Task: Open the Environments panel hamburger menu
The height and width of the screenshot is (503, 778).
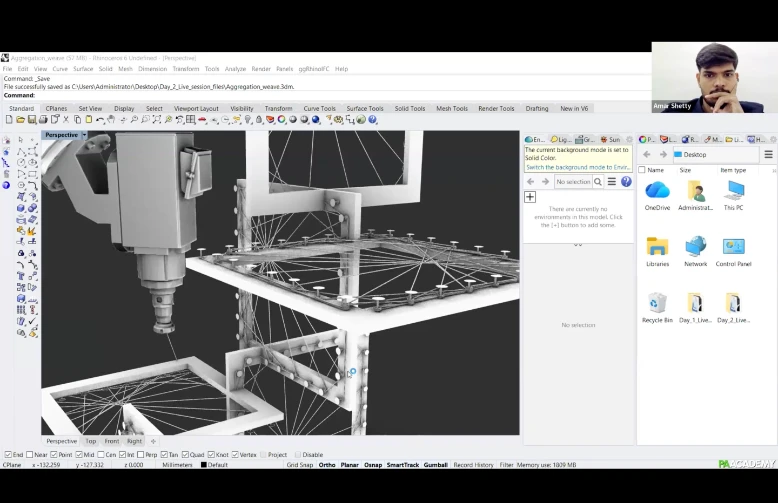Action: point(612,182)
